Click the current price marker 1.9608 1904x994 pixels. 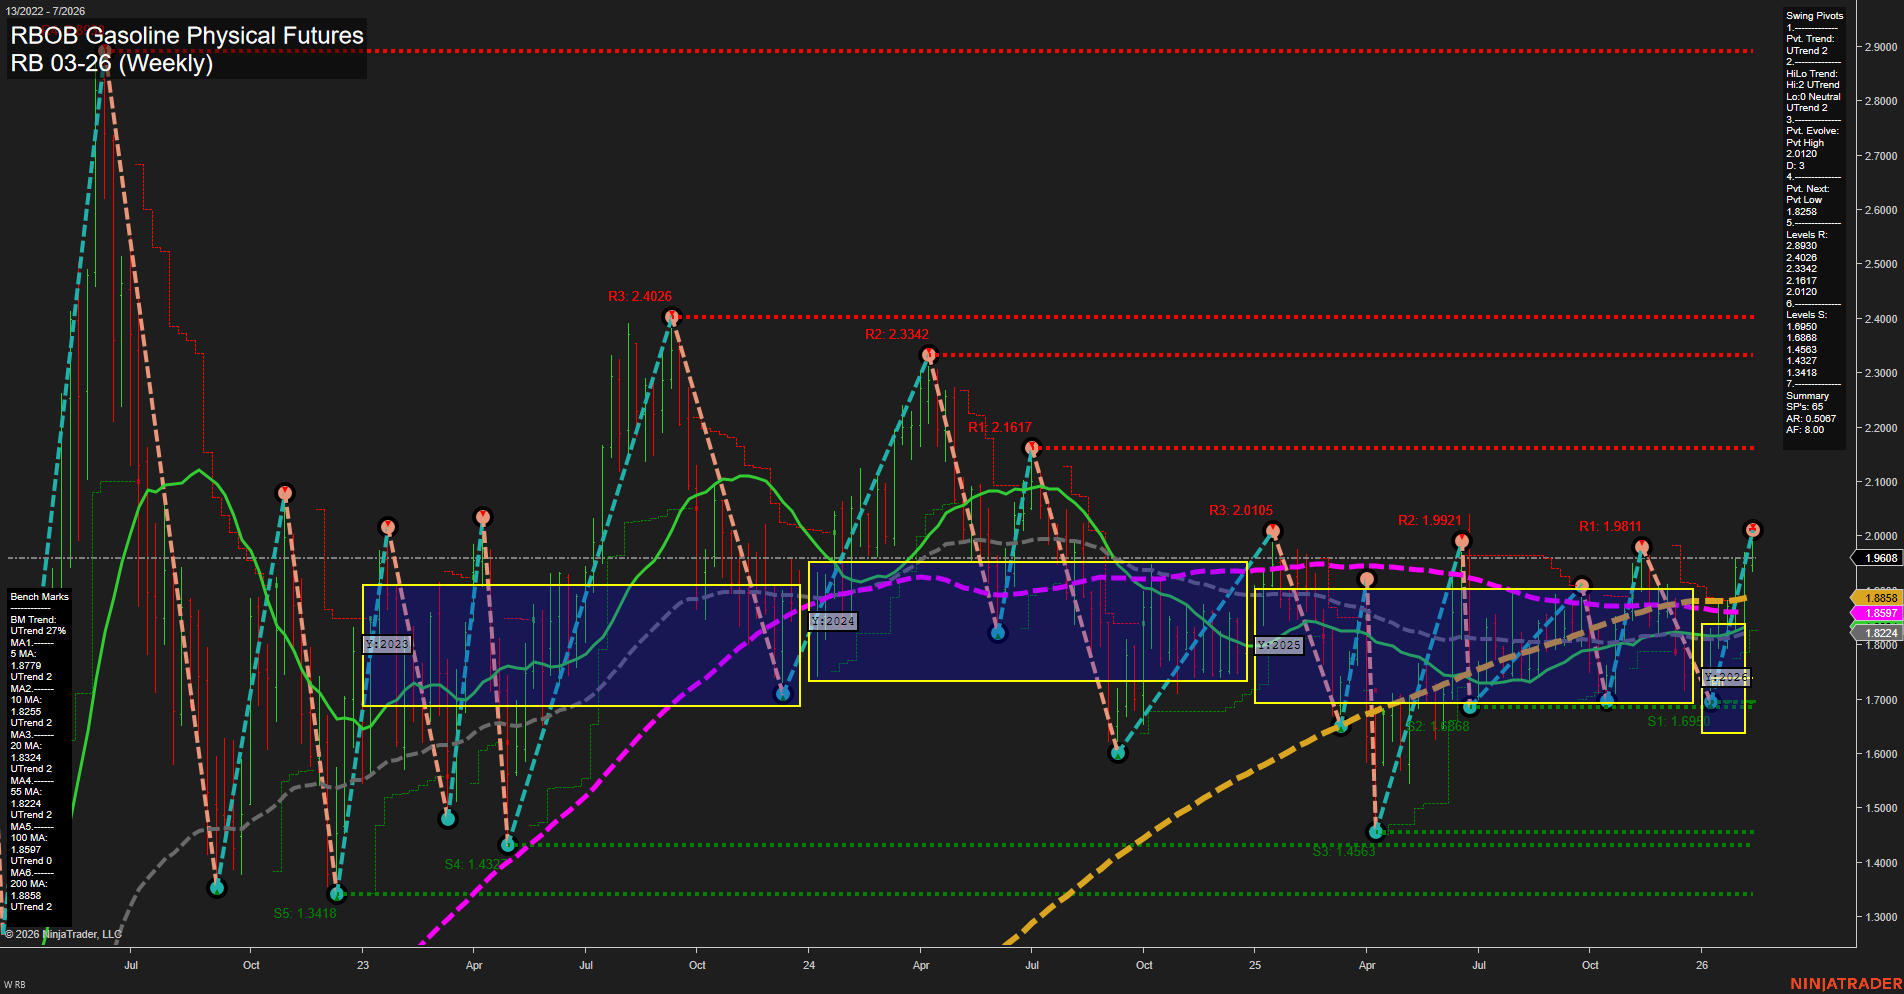click(1878, 557)
